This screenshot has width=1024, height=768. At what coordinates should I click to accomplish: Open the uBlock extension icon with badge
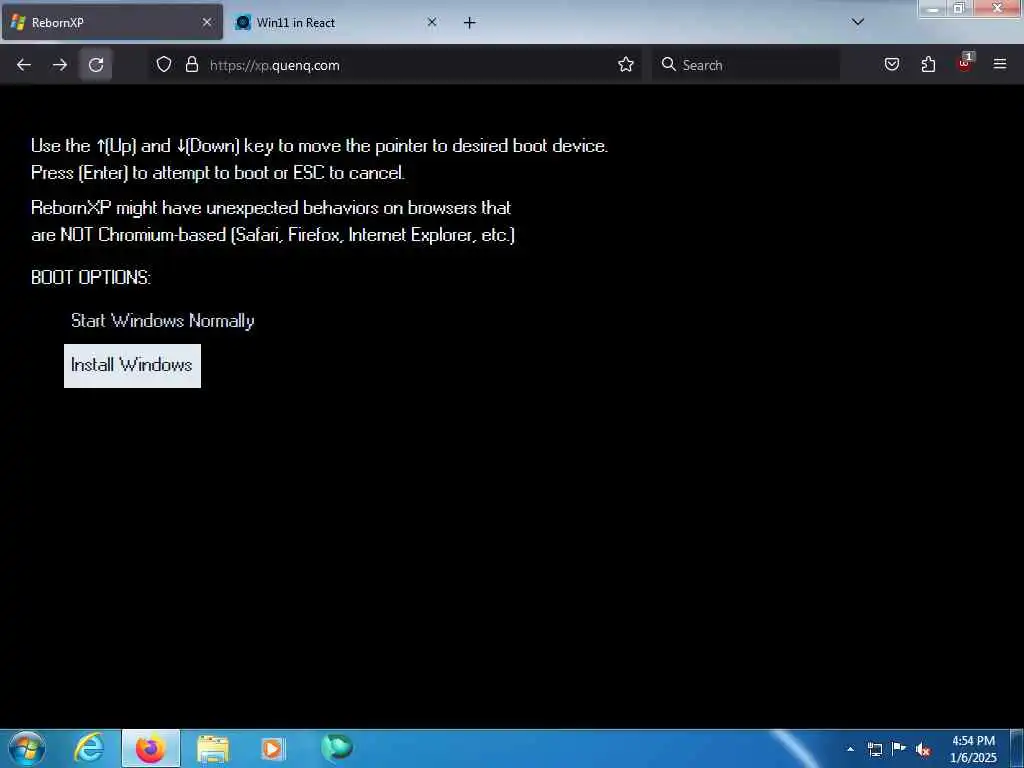point(965,63)
